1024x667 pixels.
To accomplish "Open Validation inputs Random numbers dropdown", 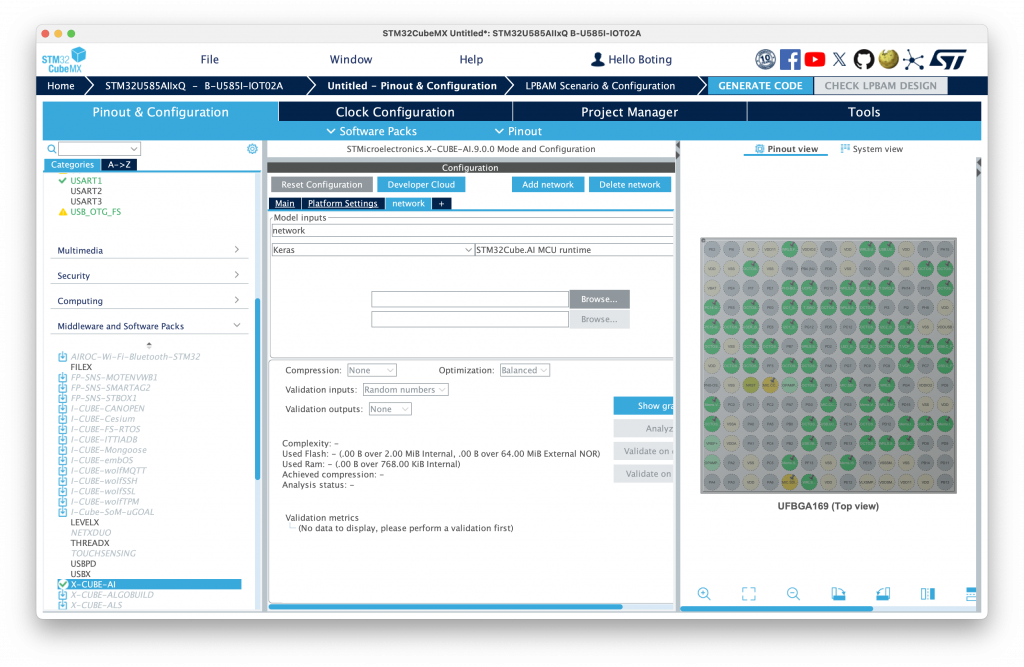I will tap(406, 390).
